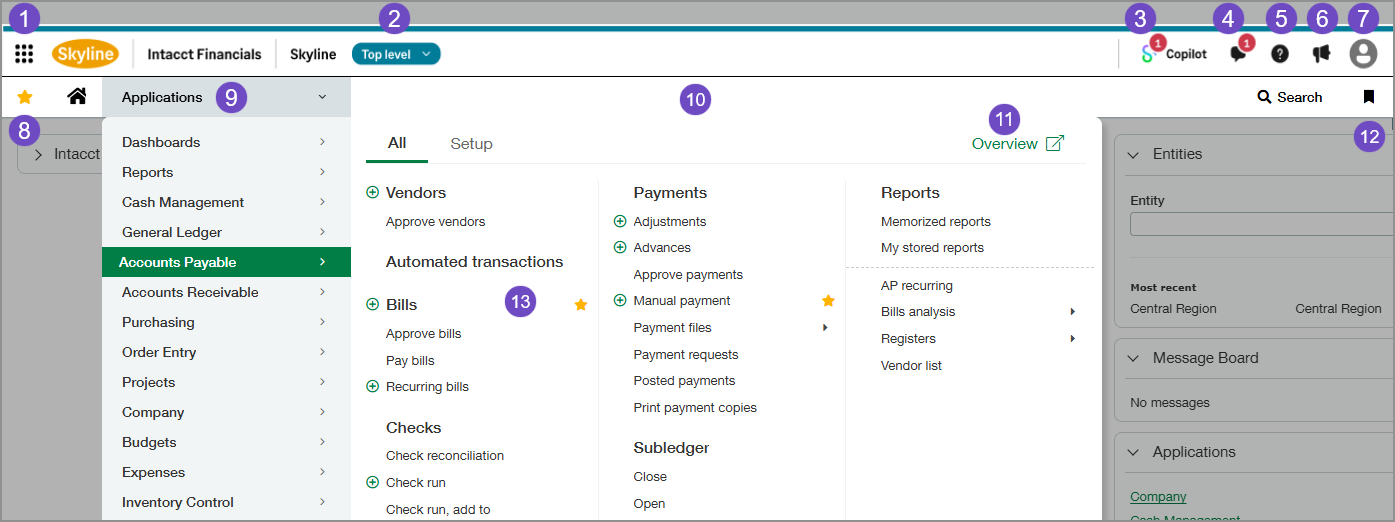Open Posted payments

click(x=684, y=381)
